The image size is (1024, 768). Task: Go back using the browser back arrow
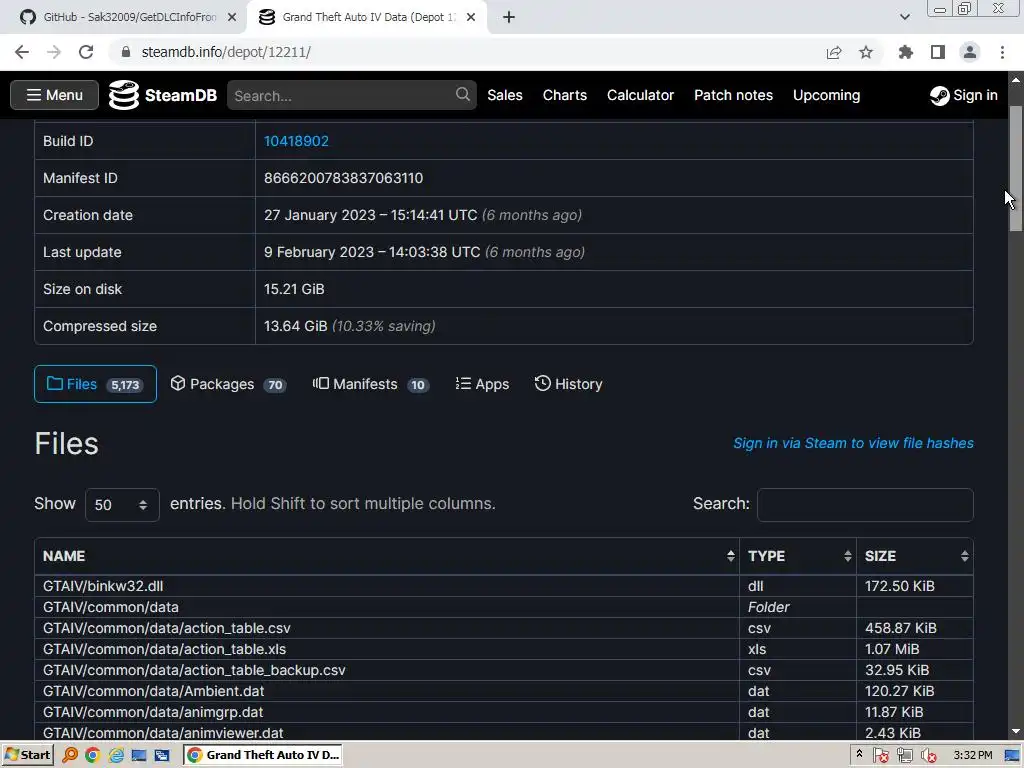(x=22, y=52)
